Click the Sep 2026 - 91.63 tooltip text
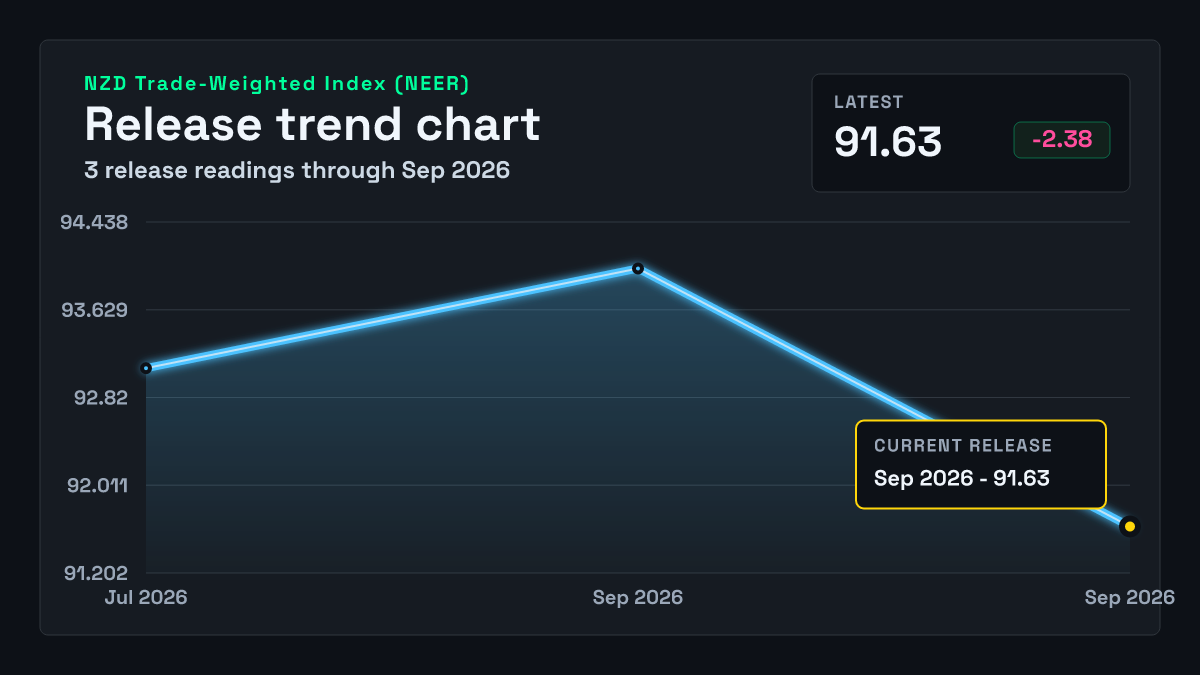1200x675 pixels. 962,478
